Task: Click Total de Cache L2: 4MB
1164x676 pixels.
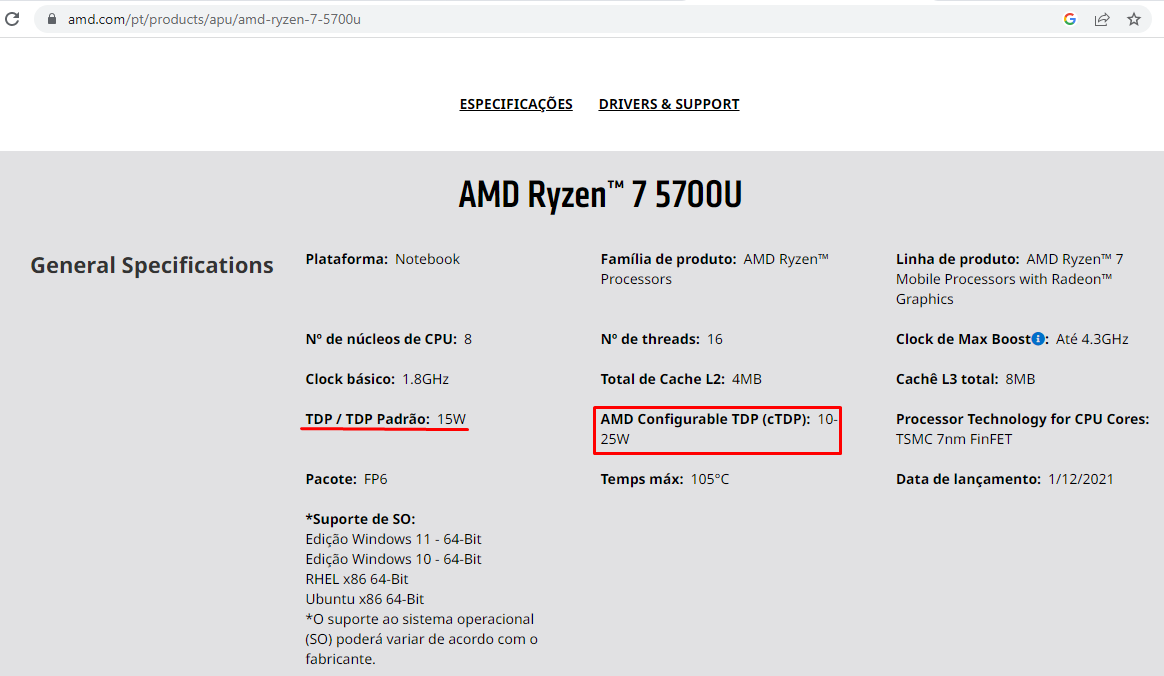Action: pyautogui.click(x=681, y=379)
